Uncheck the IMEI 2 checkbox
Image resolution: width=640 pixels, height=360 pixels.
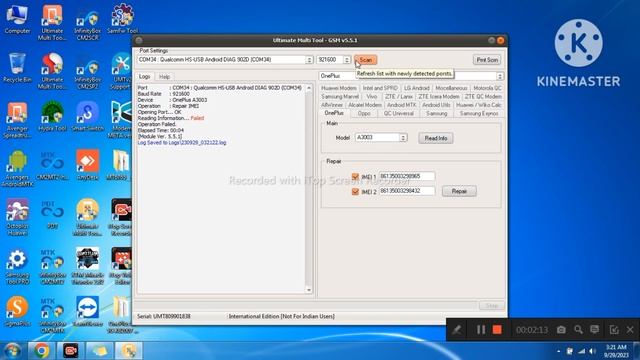(x=355, y=191)
